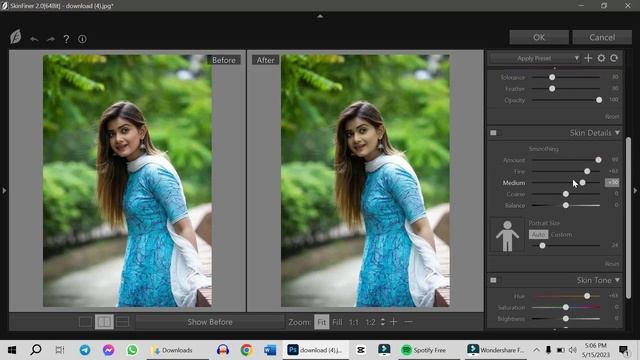The width and height of the screenshot is (640, 360).
Task: Open the taskbar clock and date
Action: coord(596,350)
